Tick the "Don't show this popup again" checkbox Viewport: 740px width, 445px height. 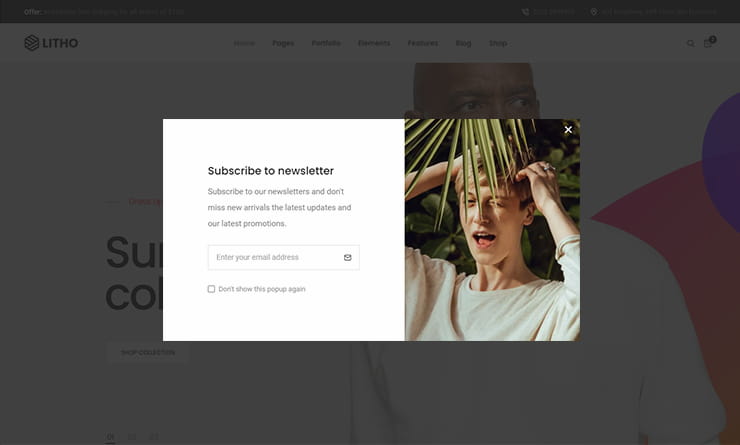(211, 289)
